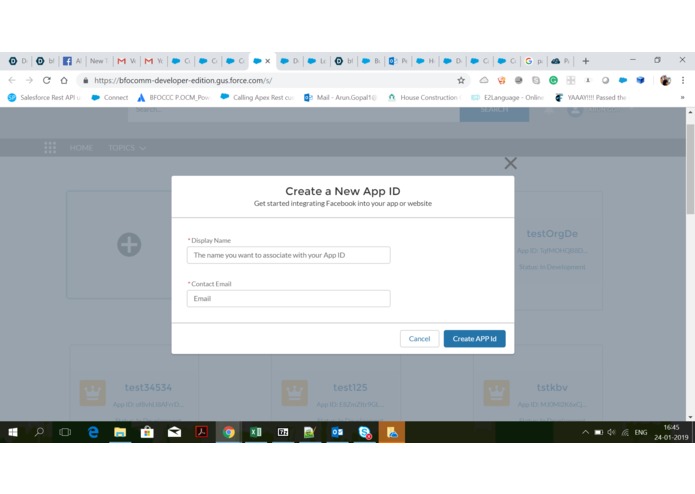Click the Salesforce cloud extension icon
The image size is (695, 494).
click(623, 80)
